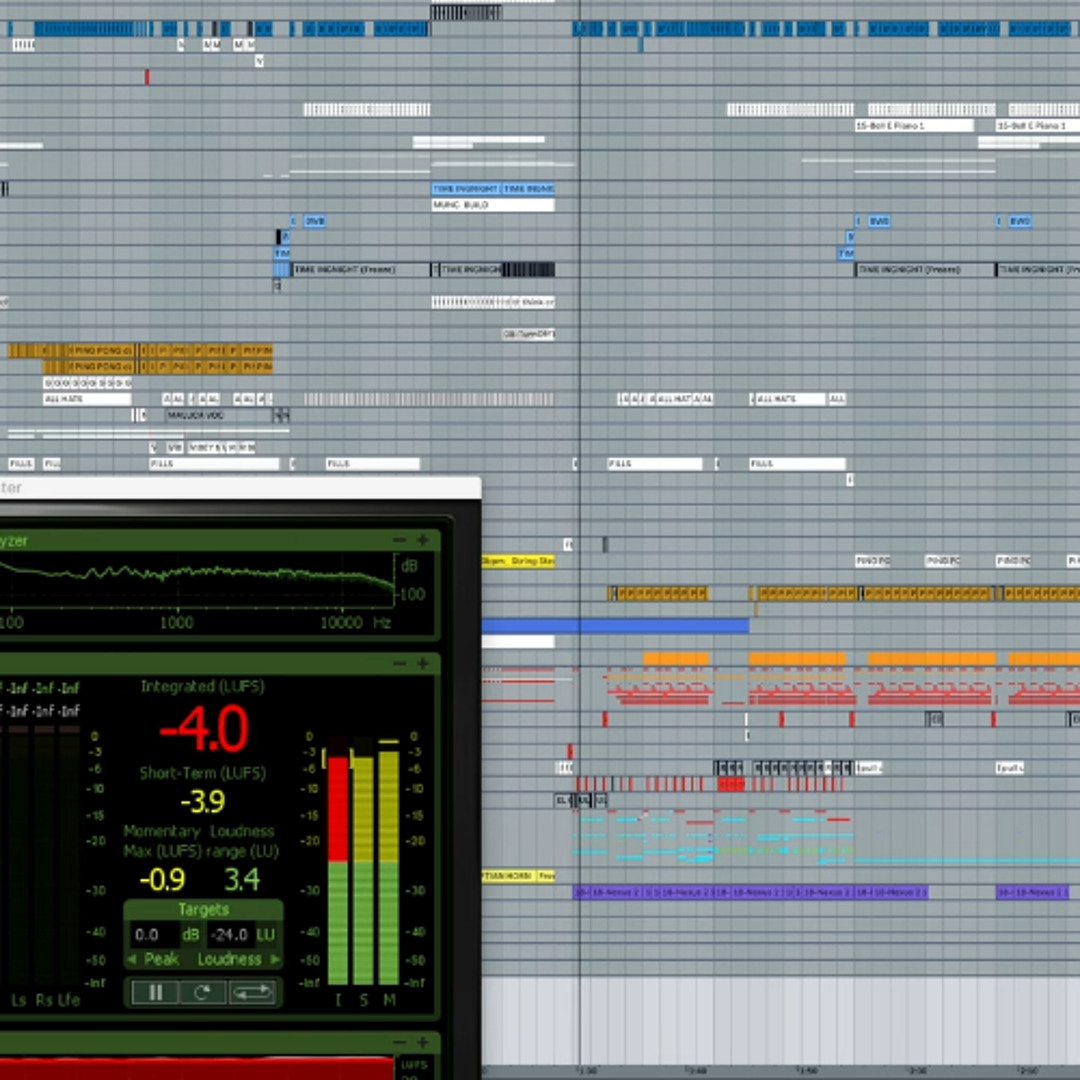The image size is (1080, 1080).
Task: Click the LUFS label on the bottom panel
Action: click(x=413, y=1064)
